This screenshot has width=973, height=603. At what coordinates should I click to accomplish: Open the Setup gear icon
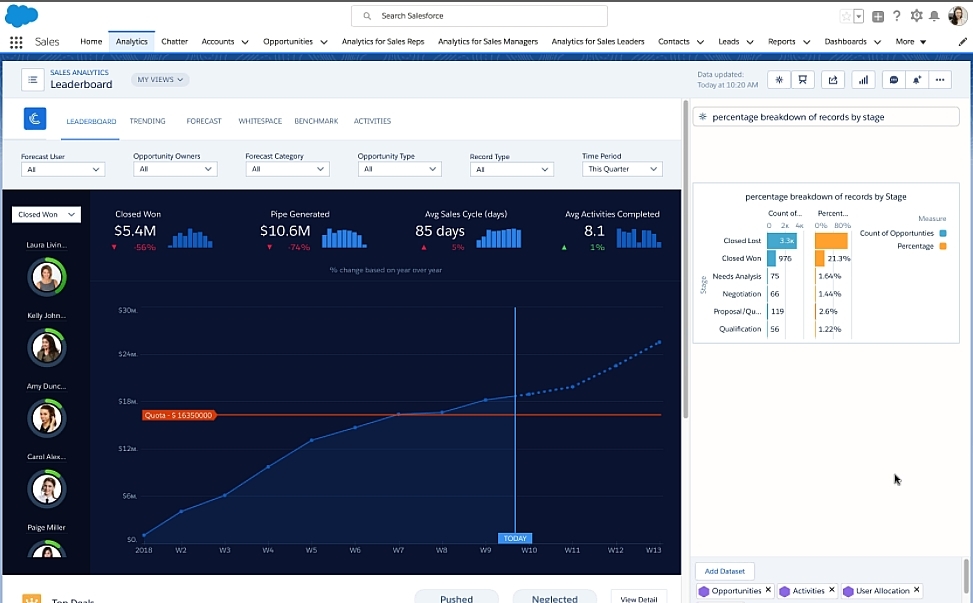[916, 16]
